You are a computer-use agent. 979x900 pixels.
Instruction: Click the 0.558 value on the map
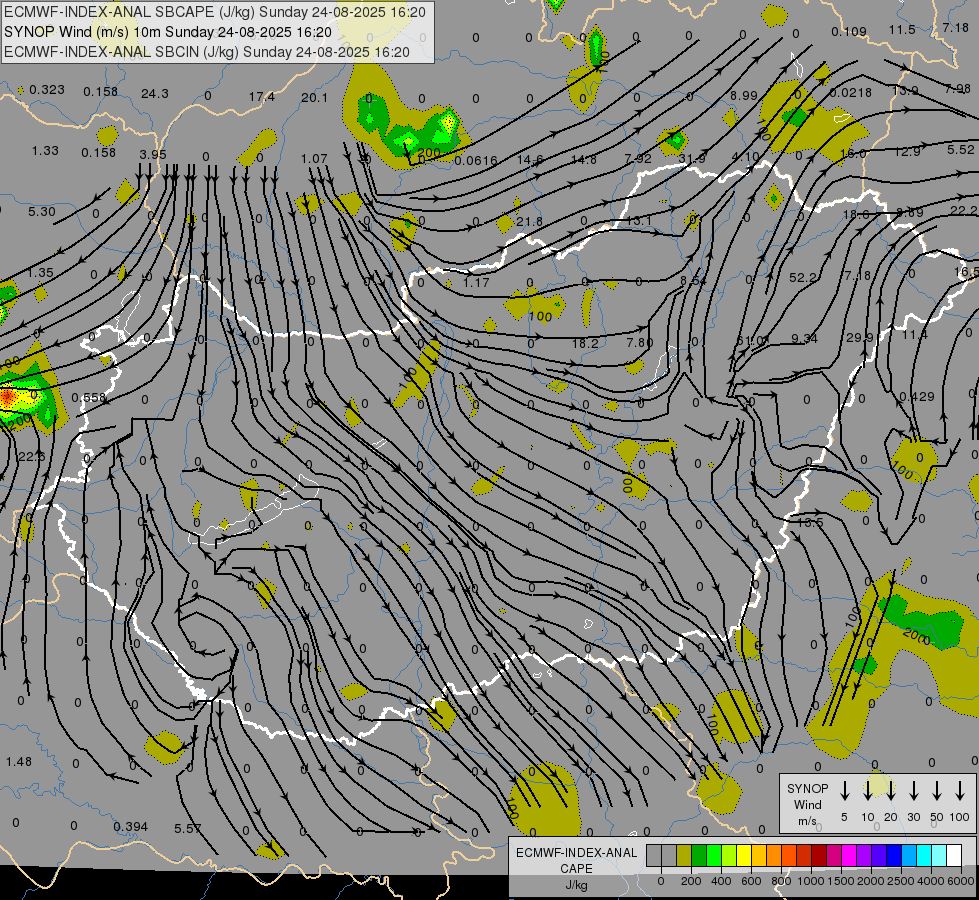tap(89, 398)
